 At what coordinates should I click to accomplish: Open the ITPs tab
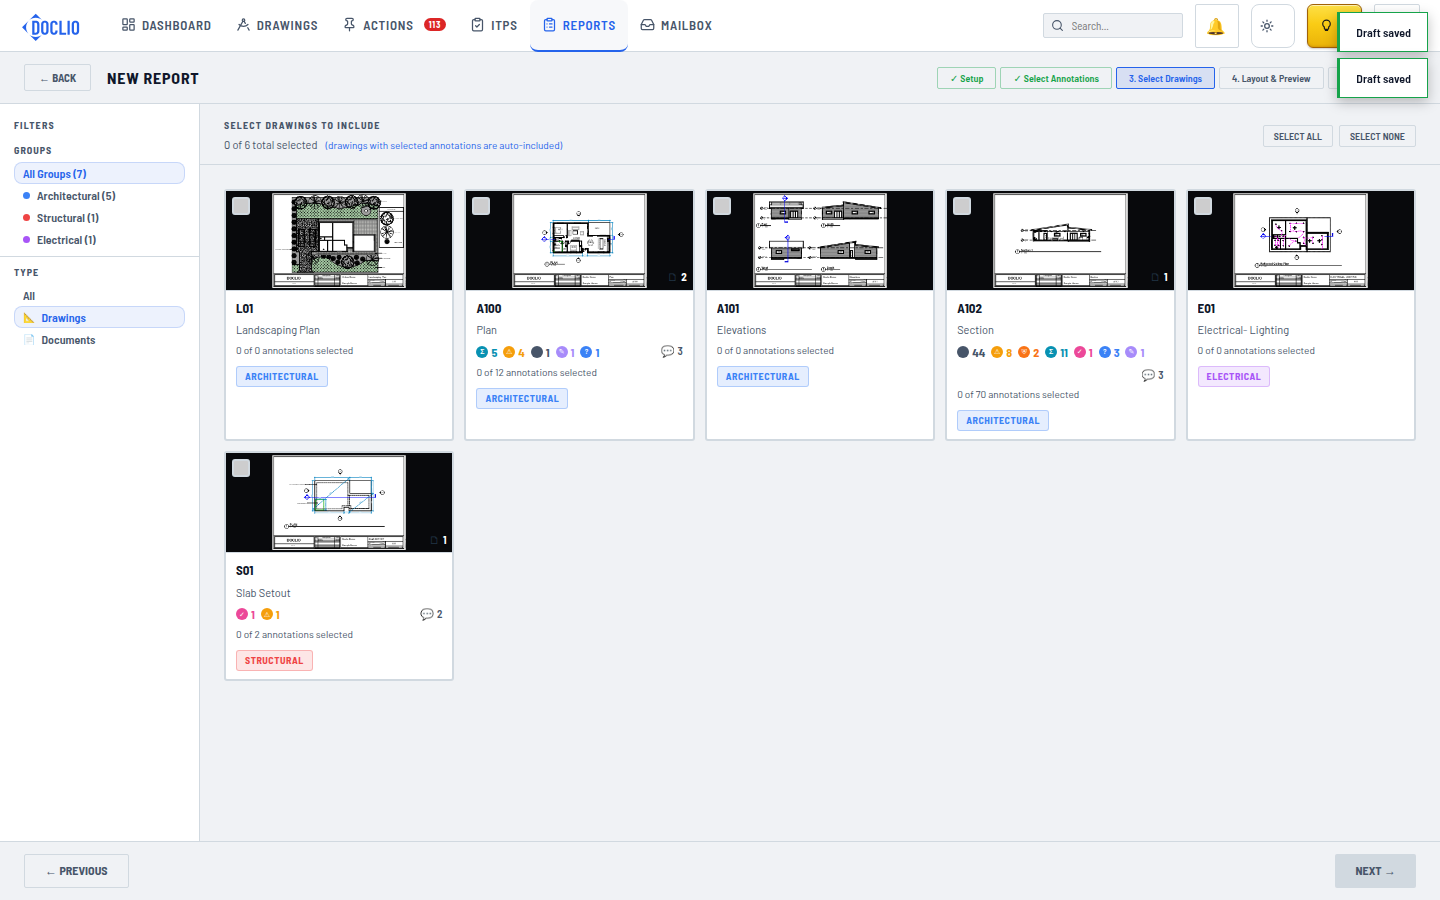(x=494, y=25)
